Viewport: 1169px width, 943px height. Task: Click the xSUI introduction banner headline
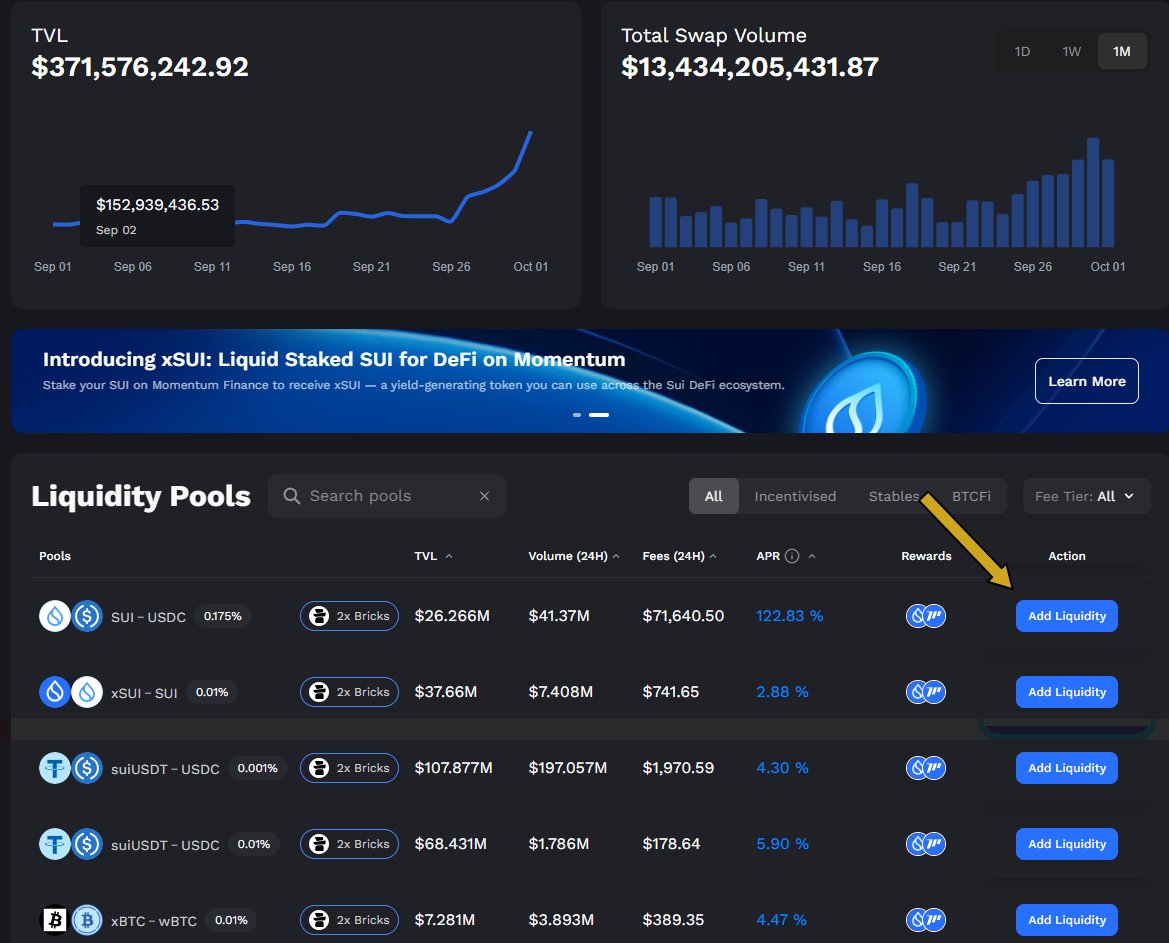(334, 360)
